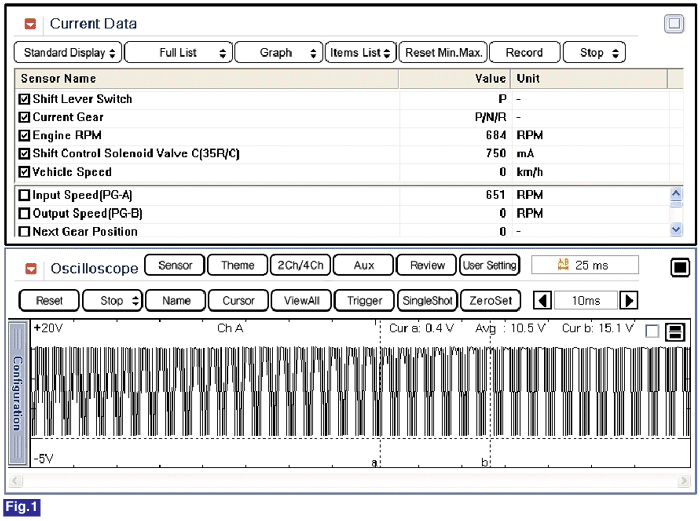
Task: Switch 2Ch/4Ch channel mode
Action: point(300,265)
